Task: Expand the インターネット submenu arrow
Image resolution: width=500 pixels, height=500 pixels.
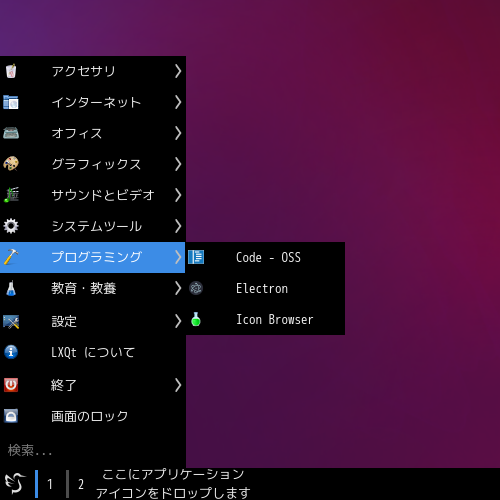Action: tap(178, 102)
